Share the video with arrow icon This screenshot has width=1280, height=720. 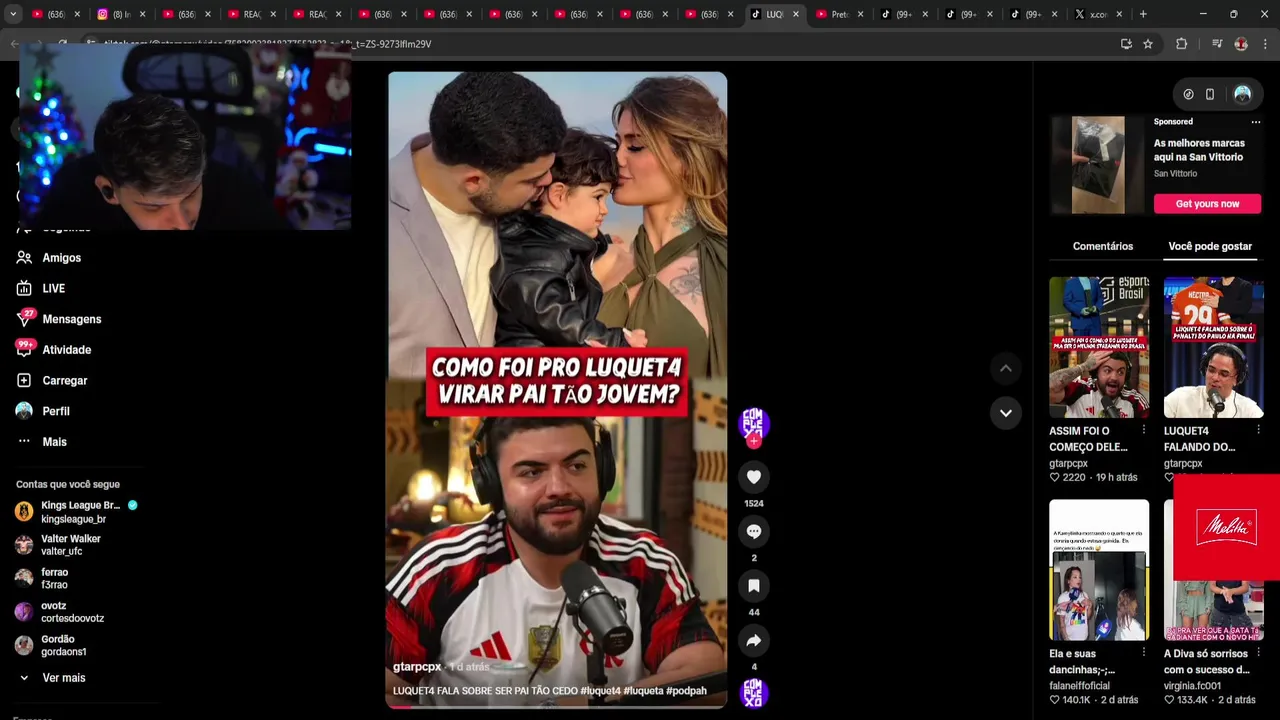tap(754, 640)
